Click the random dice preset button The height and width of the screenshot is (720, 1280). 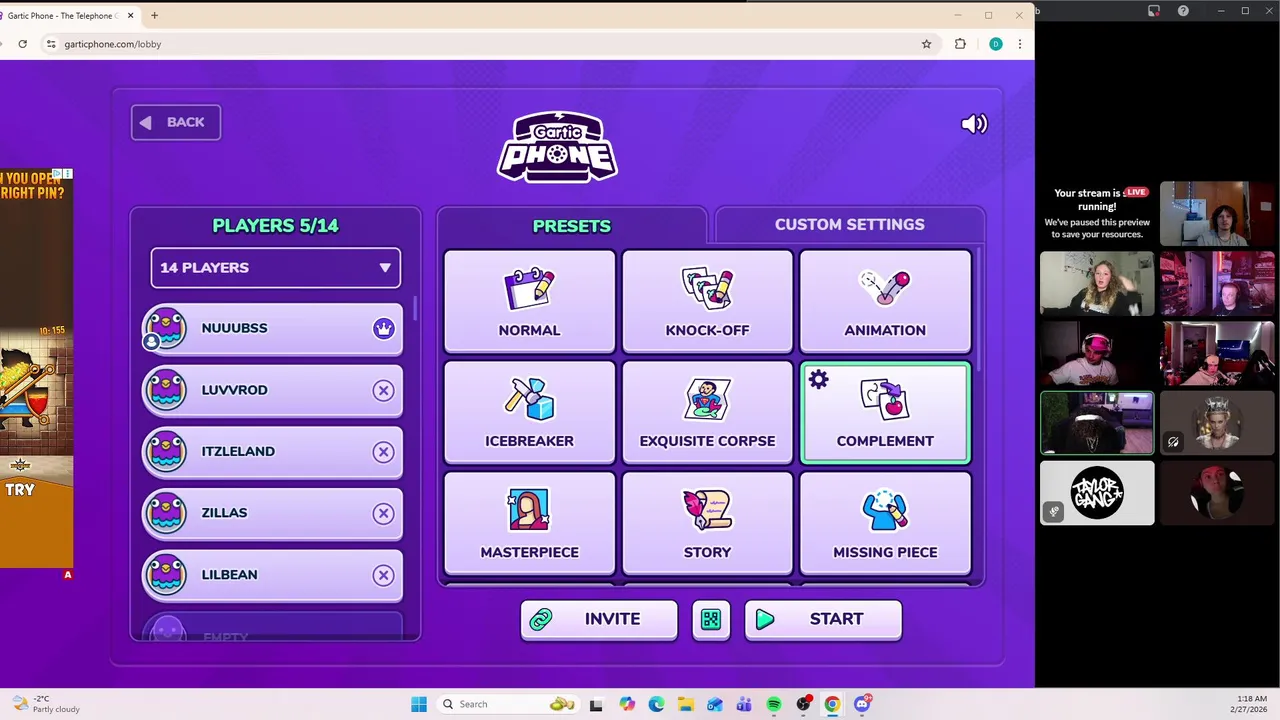tap(711, 620)
